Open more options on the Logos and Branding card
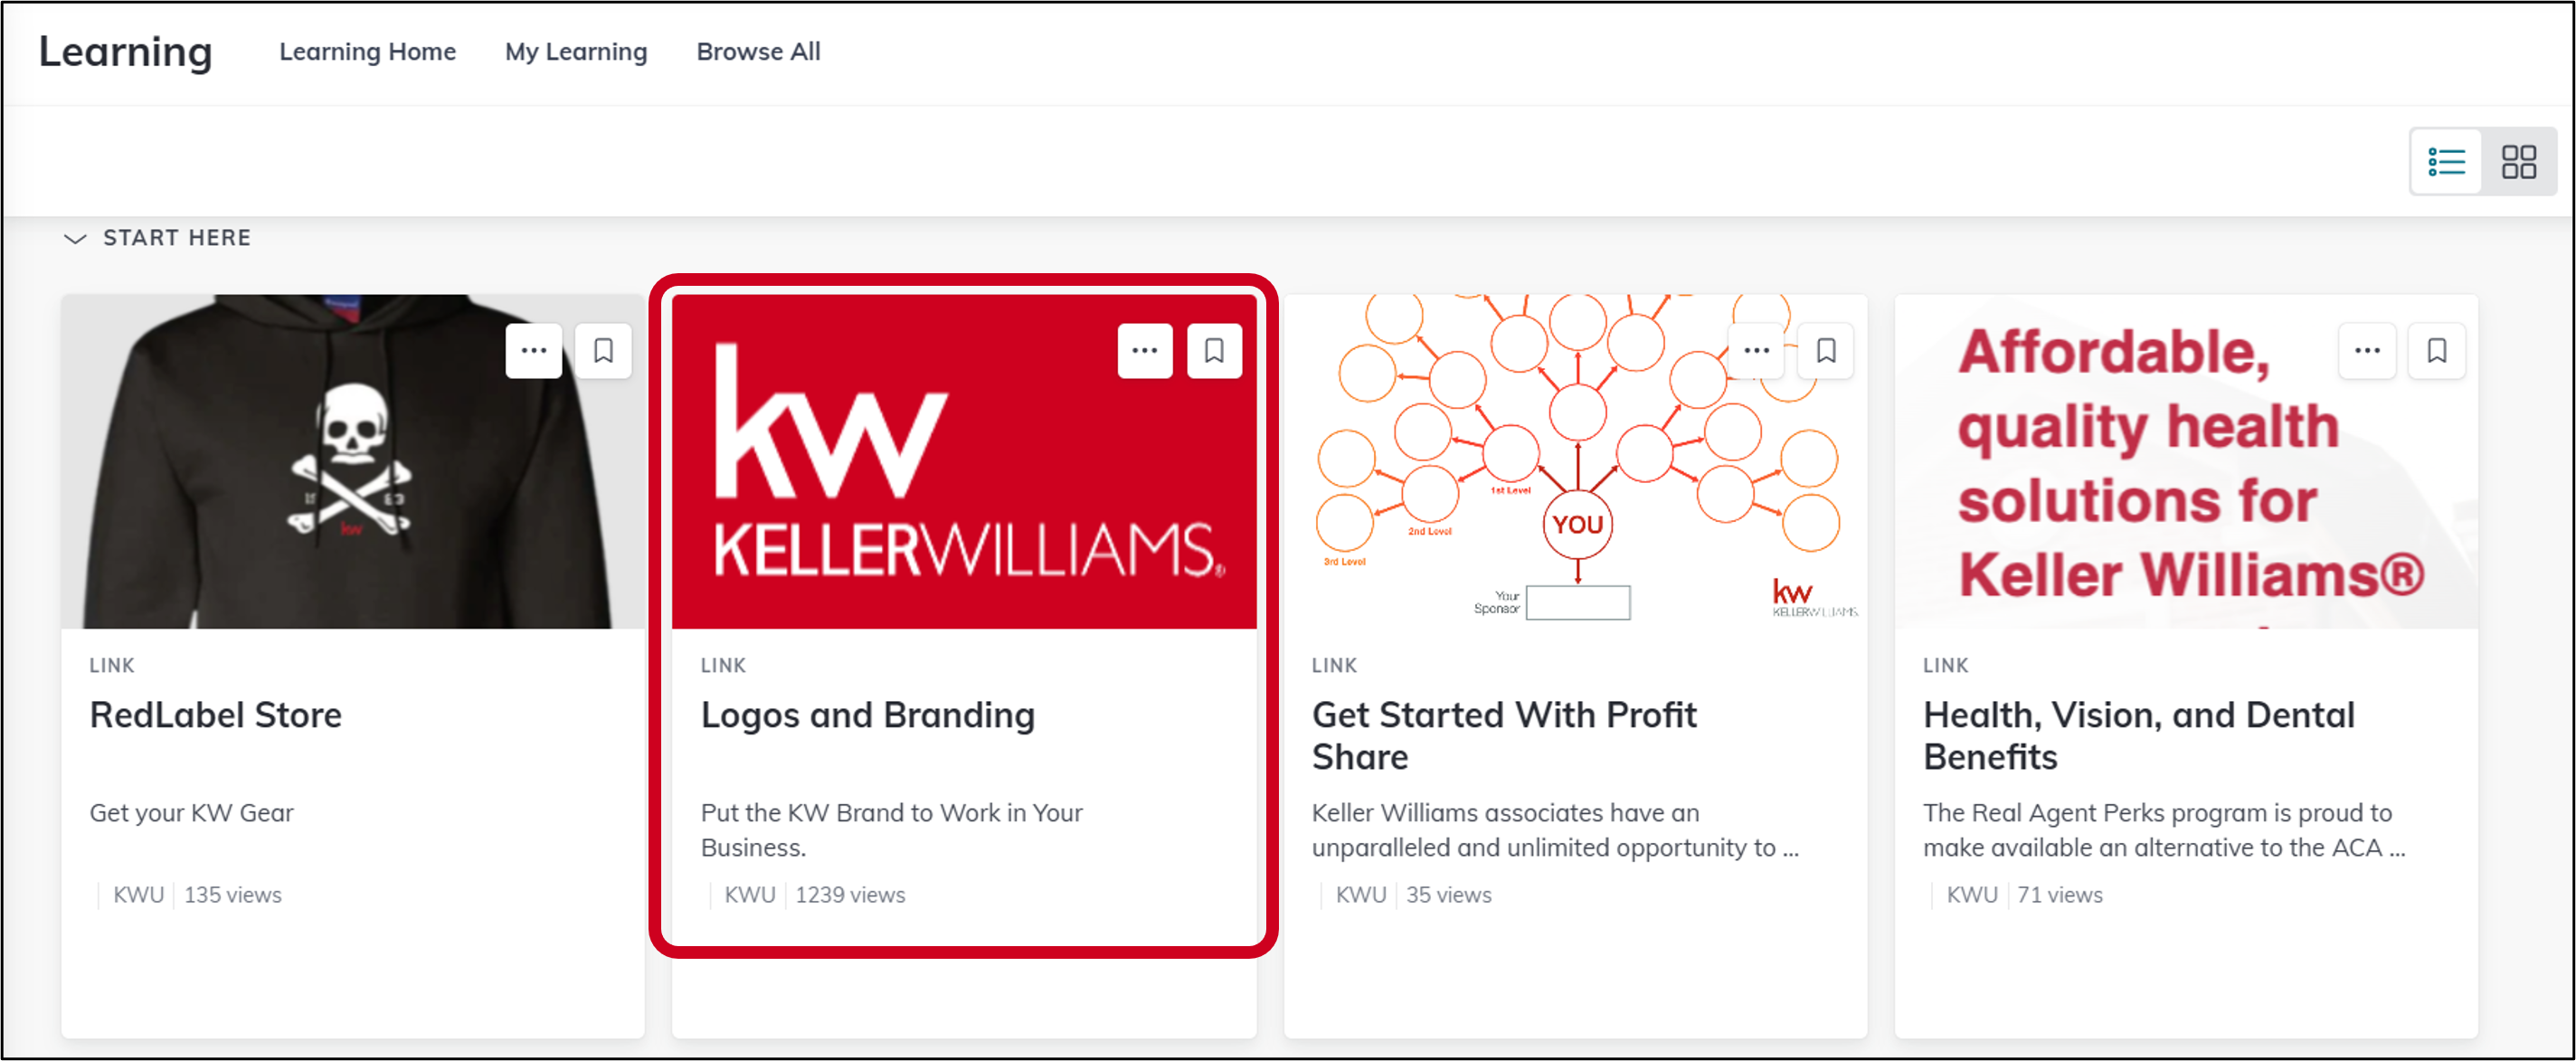2576x1061 pixels. [x=1145, y=350]
